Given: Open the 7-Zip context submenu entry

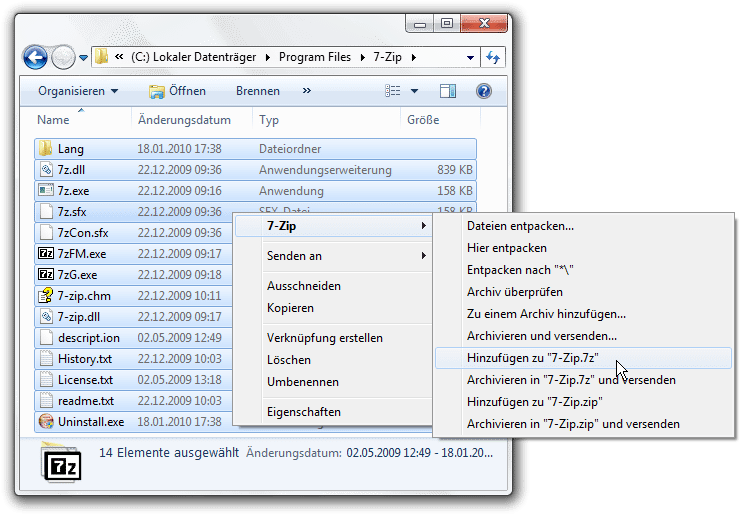Looking at the screenshot, I should (x=333, y=226).
